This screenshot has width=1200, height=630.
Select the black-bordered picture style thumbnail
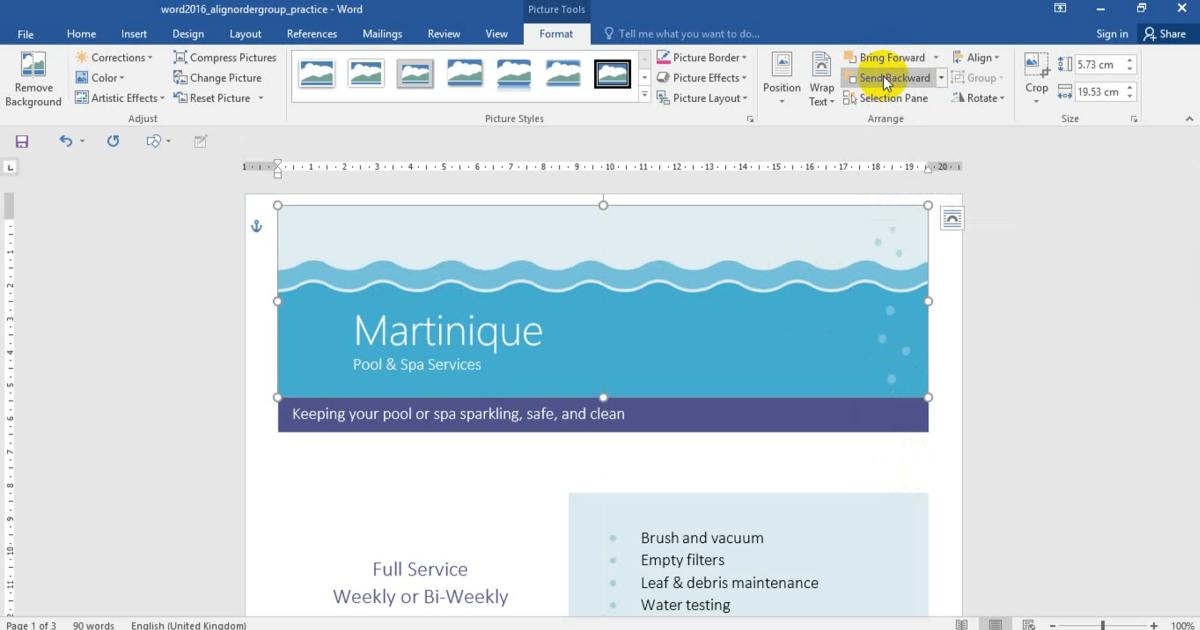612,74
